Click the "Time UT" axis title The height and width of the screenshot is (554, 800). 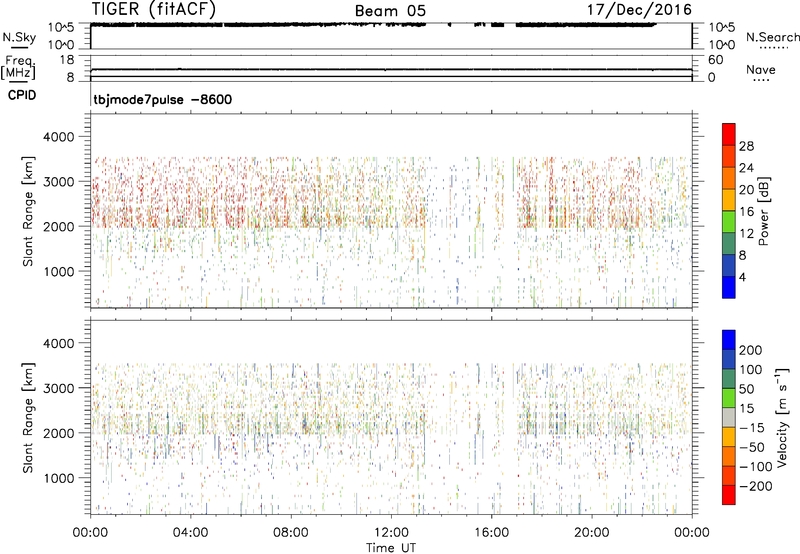(391, 548)
